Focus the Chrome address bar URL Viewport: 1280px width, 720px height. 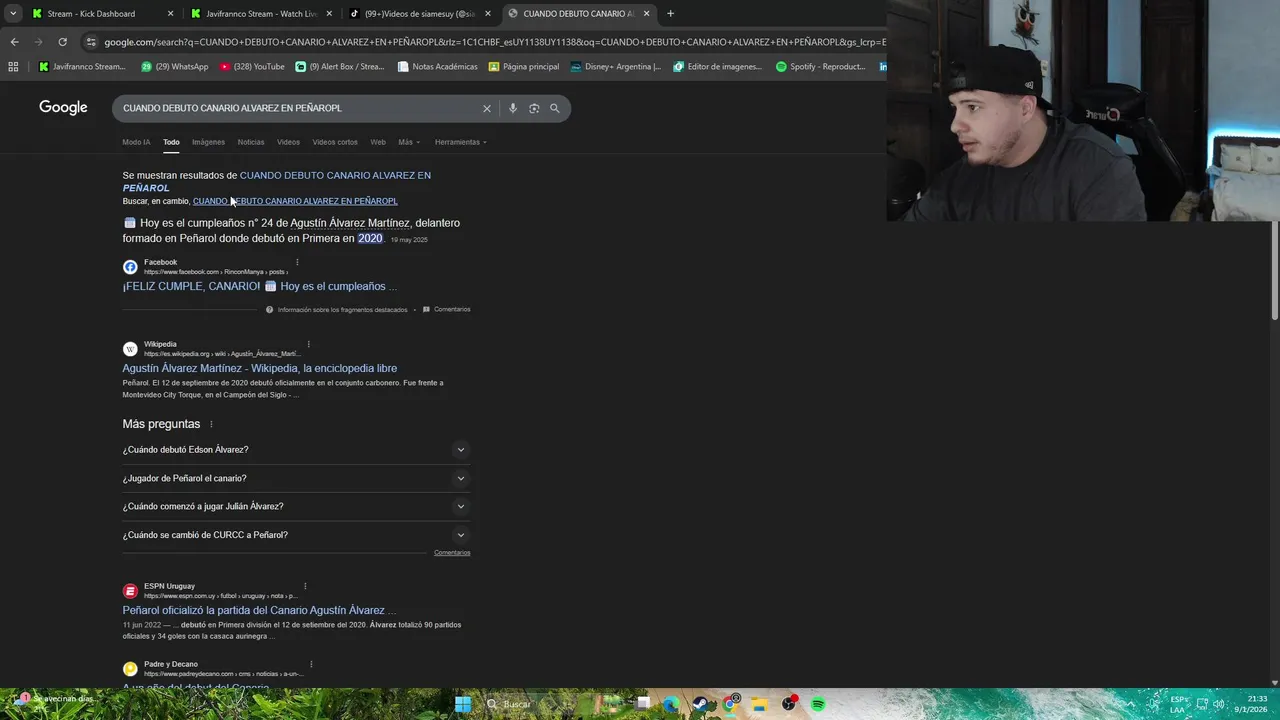(x=494, y=42)
